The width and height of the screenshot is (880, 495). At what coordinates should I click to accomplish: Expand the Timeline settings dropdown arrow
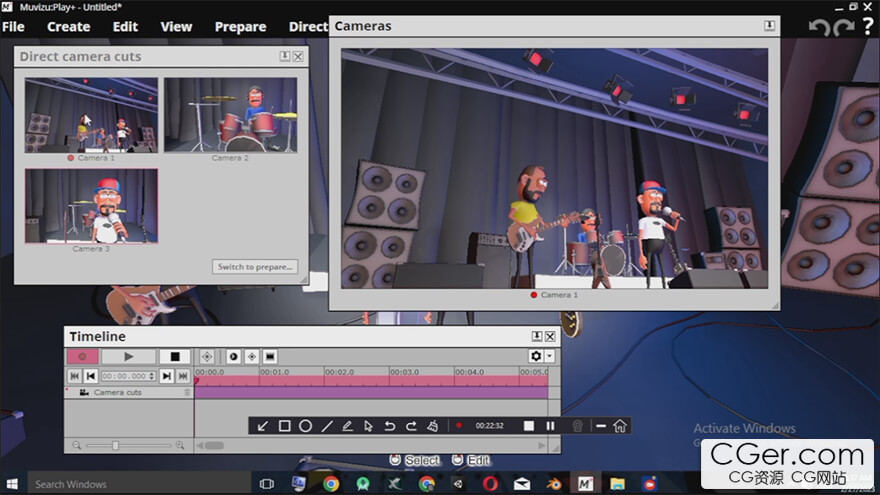click(550, 356)
